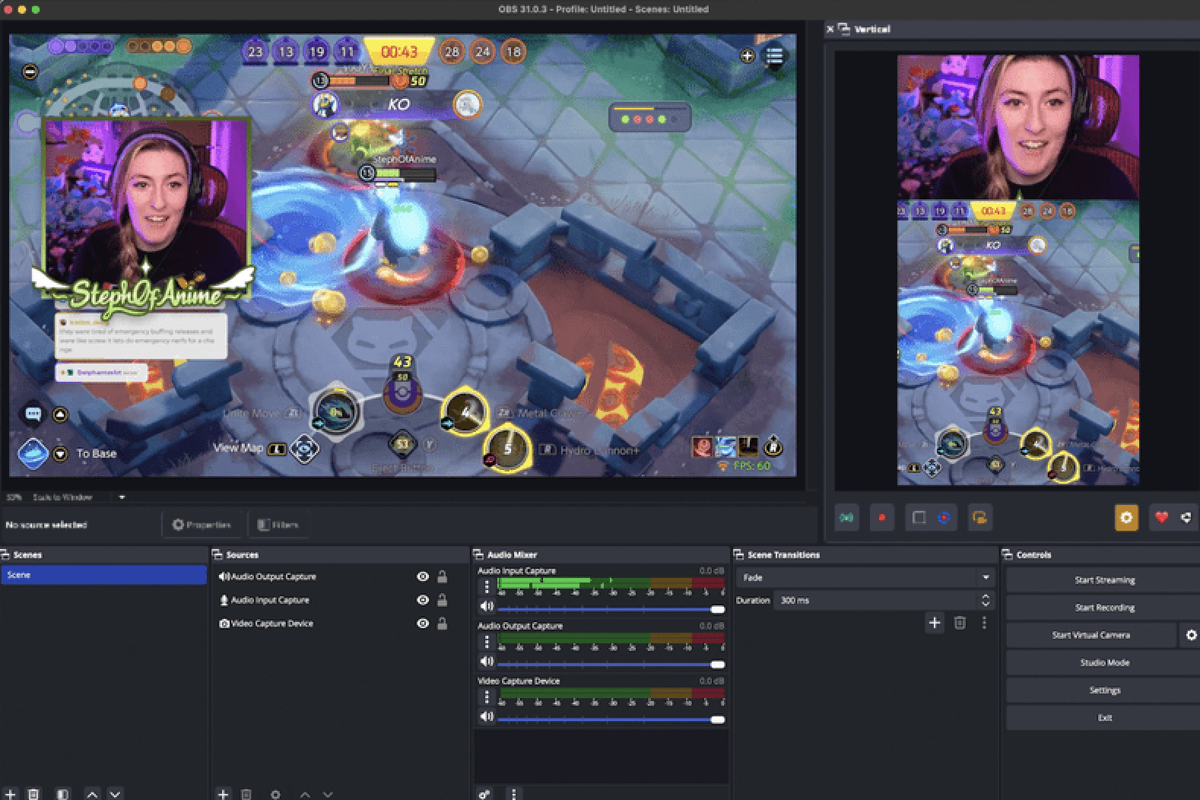
Task: Add a new source with plus icon
Action: [223, 794]
